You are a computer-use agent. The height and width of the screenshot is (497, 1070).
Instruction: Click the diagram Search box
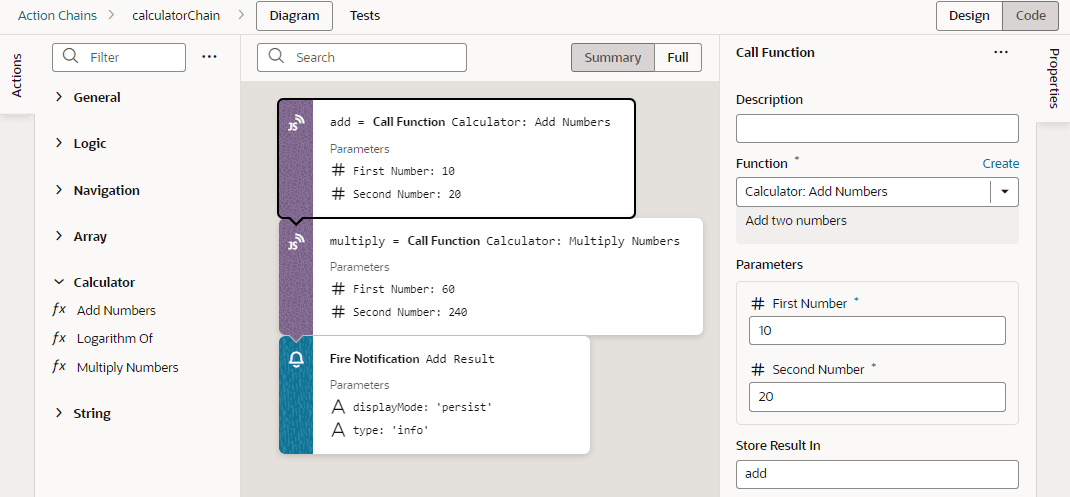coord(362,57)
